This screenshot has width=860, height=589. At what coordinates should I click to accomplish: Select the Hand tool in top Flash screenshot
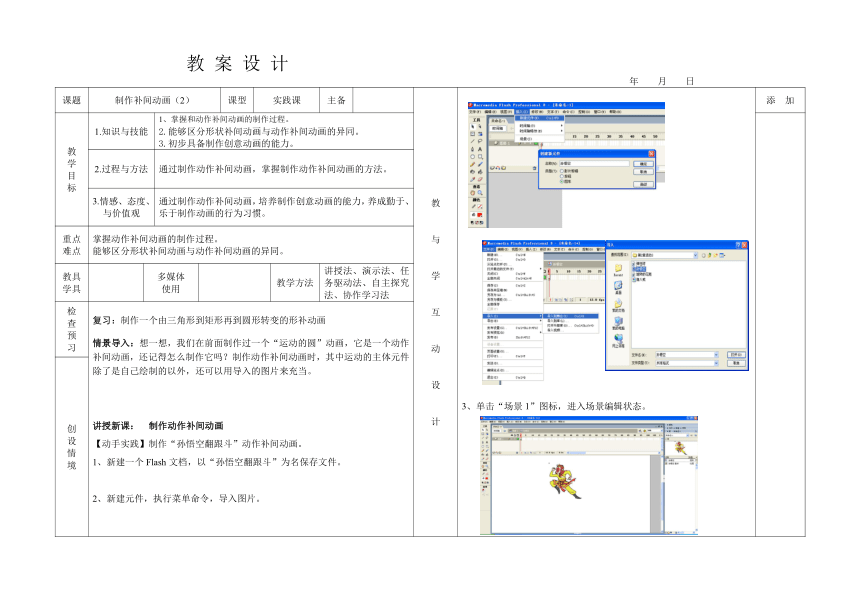click(472, 193)
